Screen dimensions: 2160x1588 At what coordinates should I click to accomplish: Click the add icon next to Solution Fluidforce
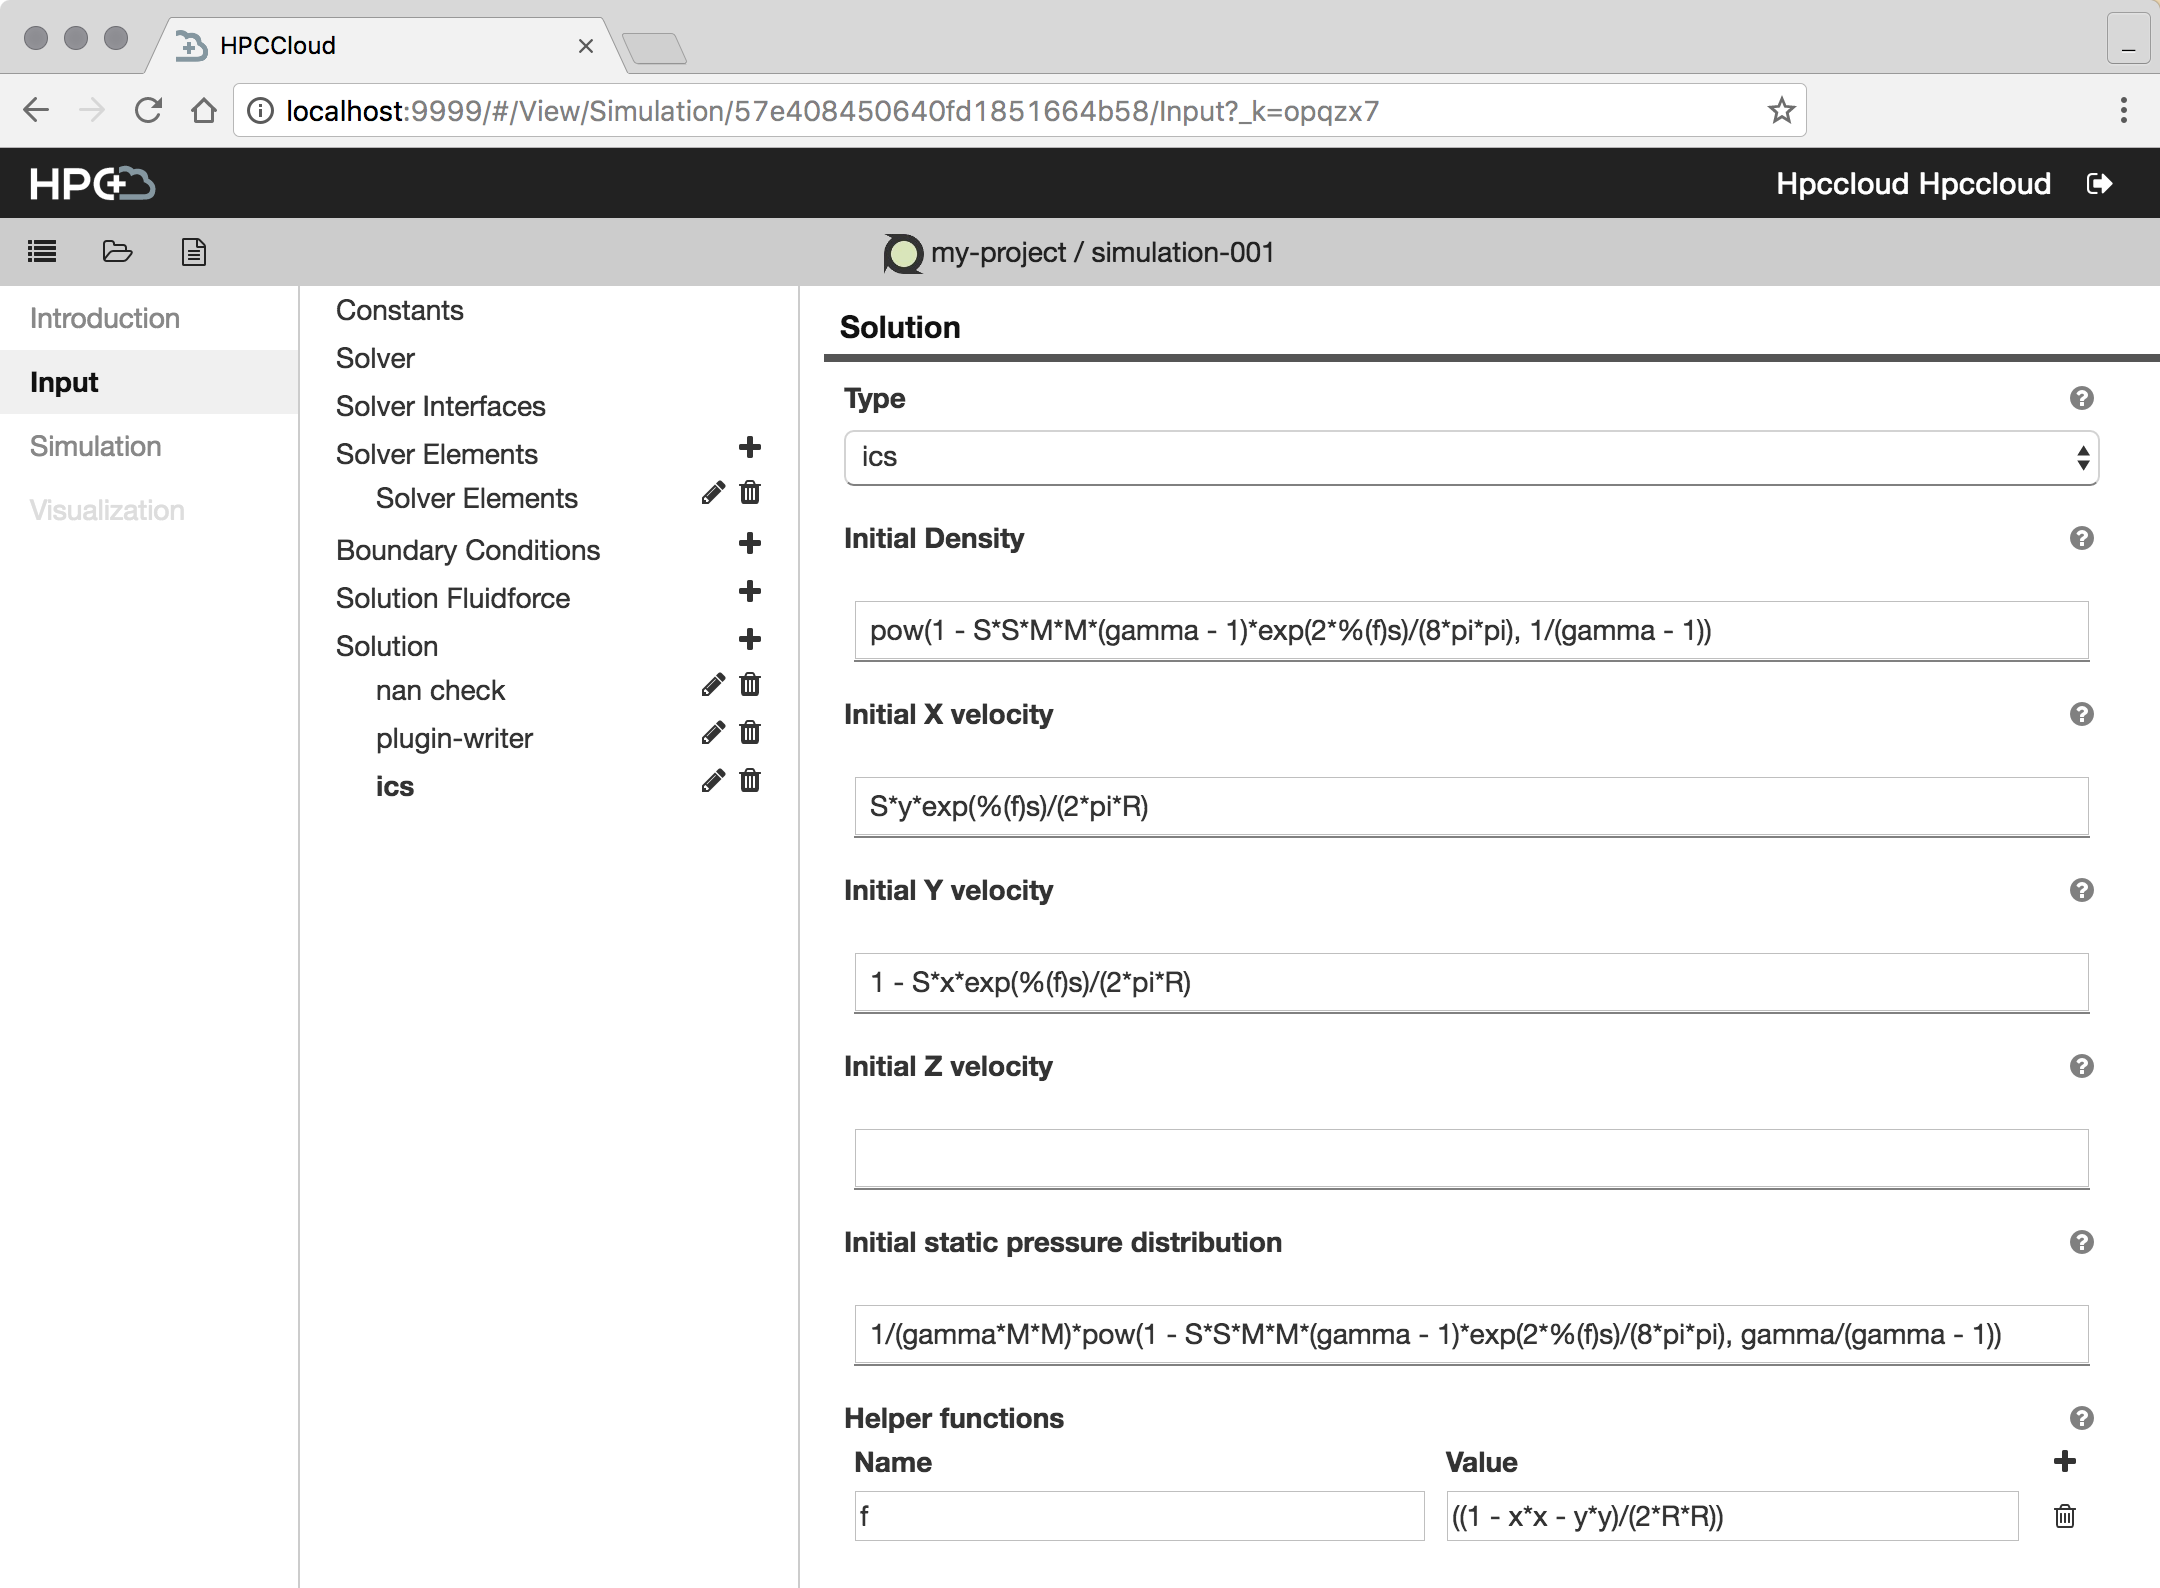coord(751,597)
